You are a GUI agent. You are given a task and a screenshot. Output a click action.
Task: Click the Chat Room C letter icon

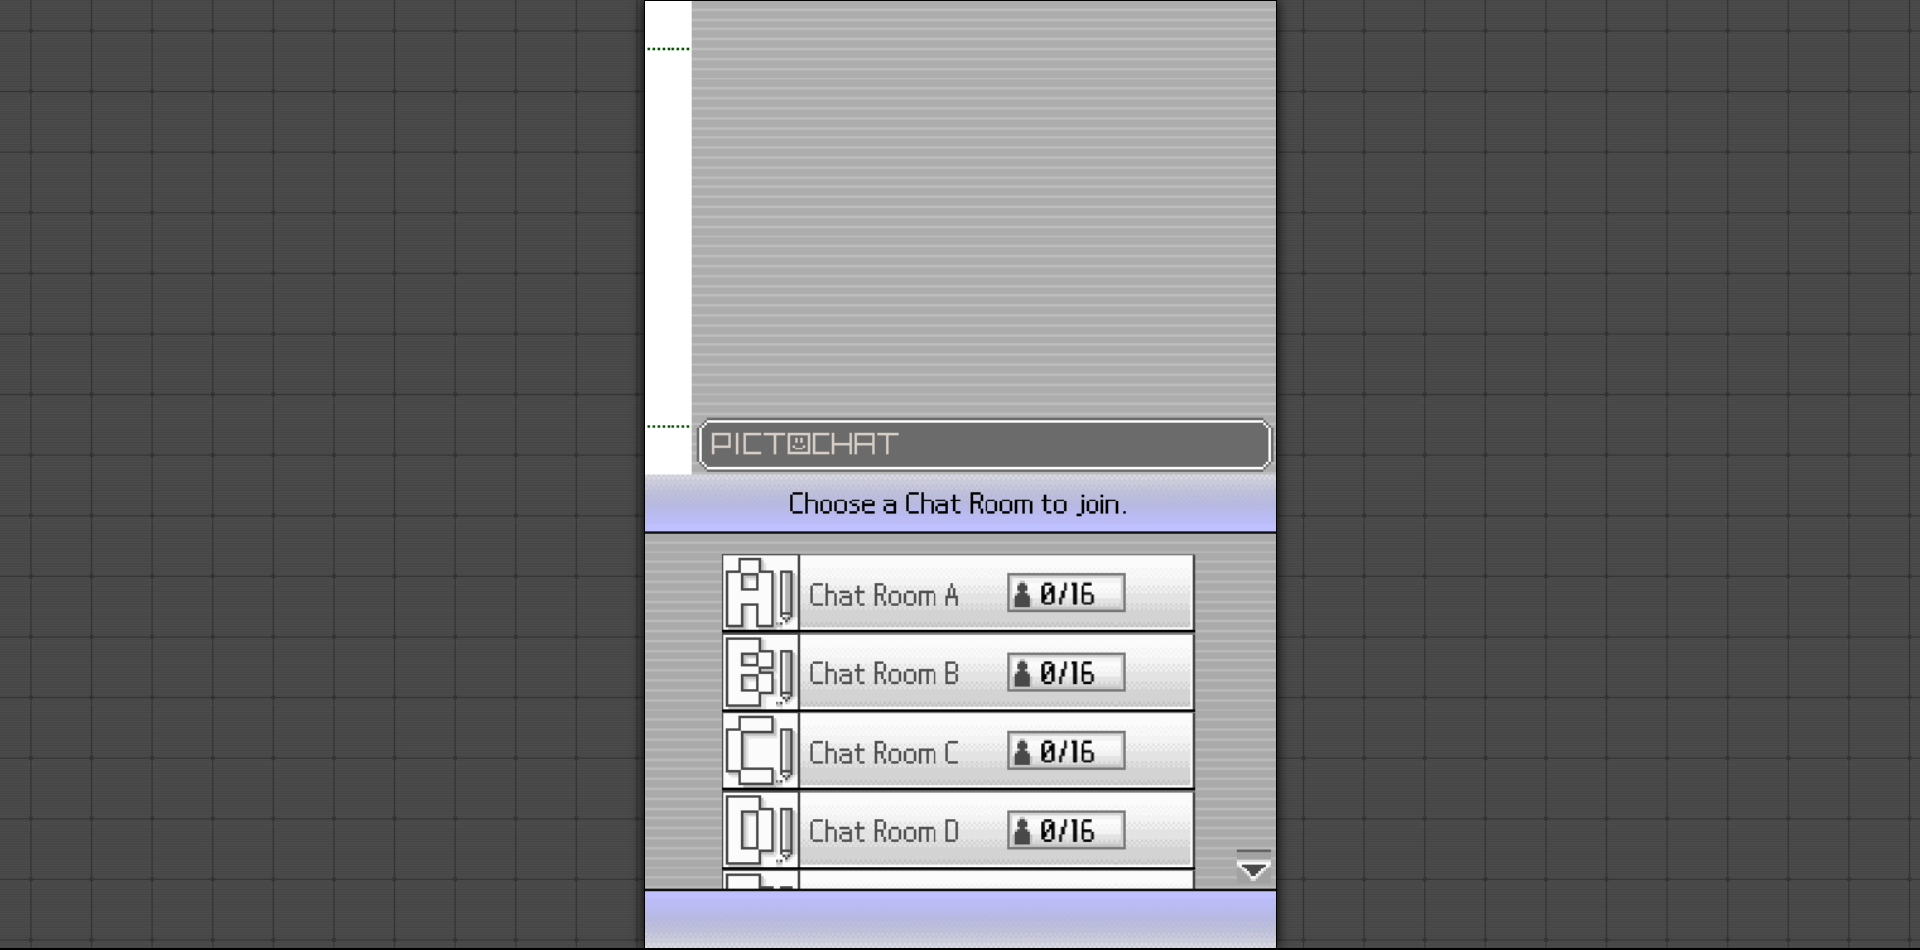(760, 751)
